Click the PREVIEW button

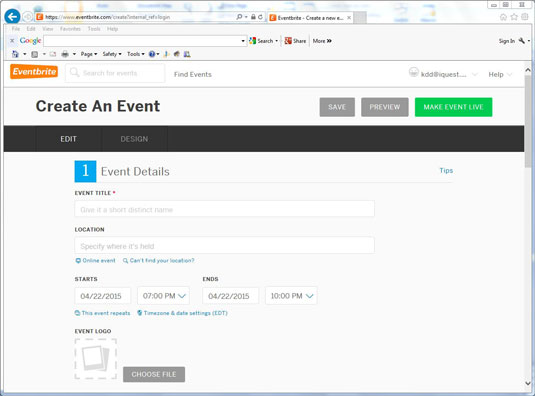click(x=385, y=107)
